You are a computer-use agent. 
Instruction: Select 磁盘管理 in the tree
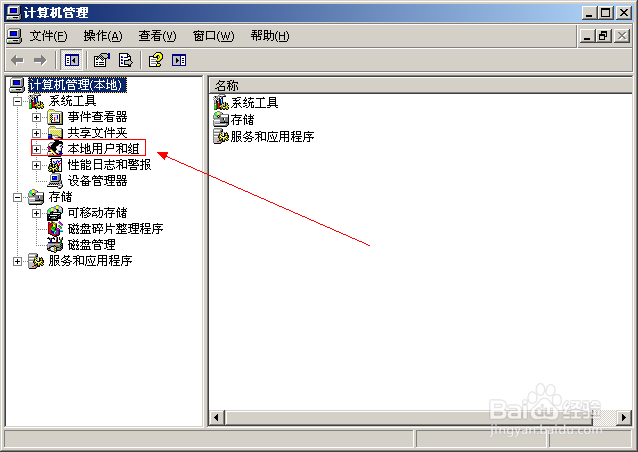pos(92,245)
